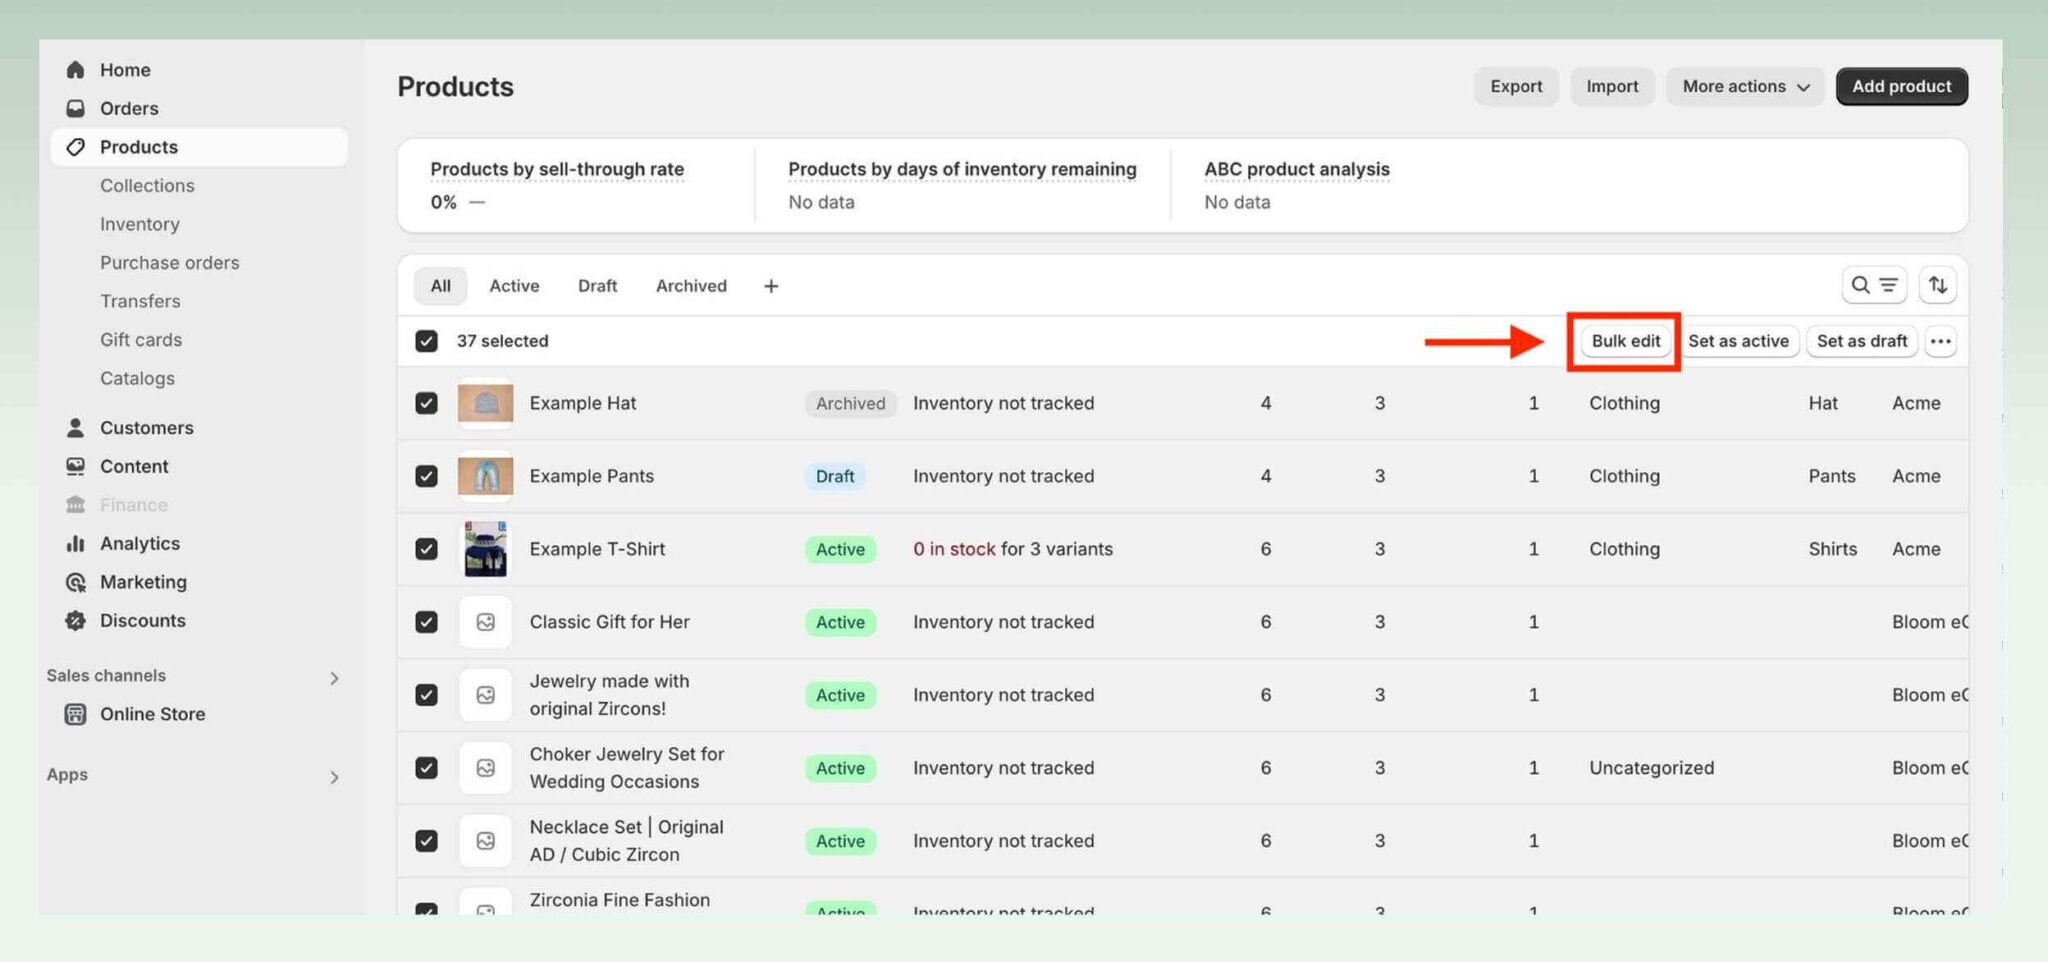Select the Orders icon in sidebar
The height and width of the screenshot is (962, 2048).
pos(76,108)
